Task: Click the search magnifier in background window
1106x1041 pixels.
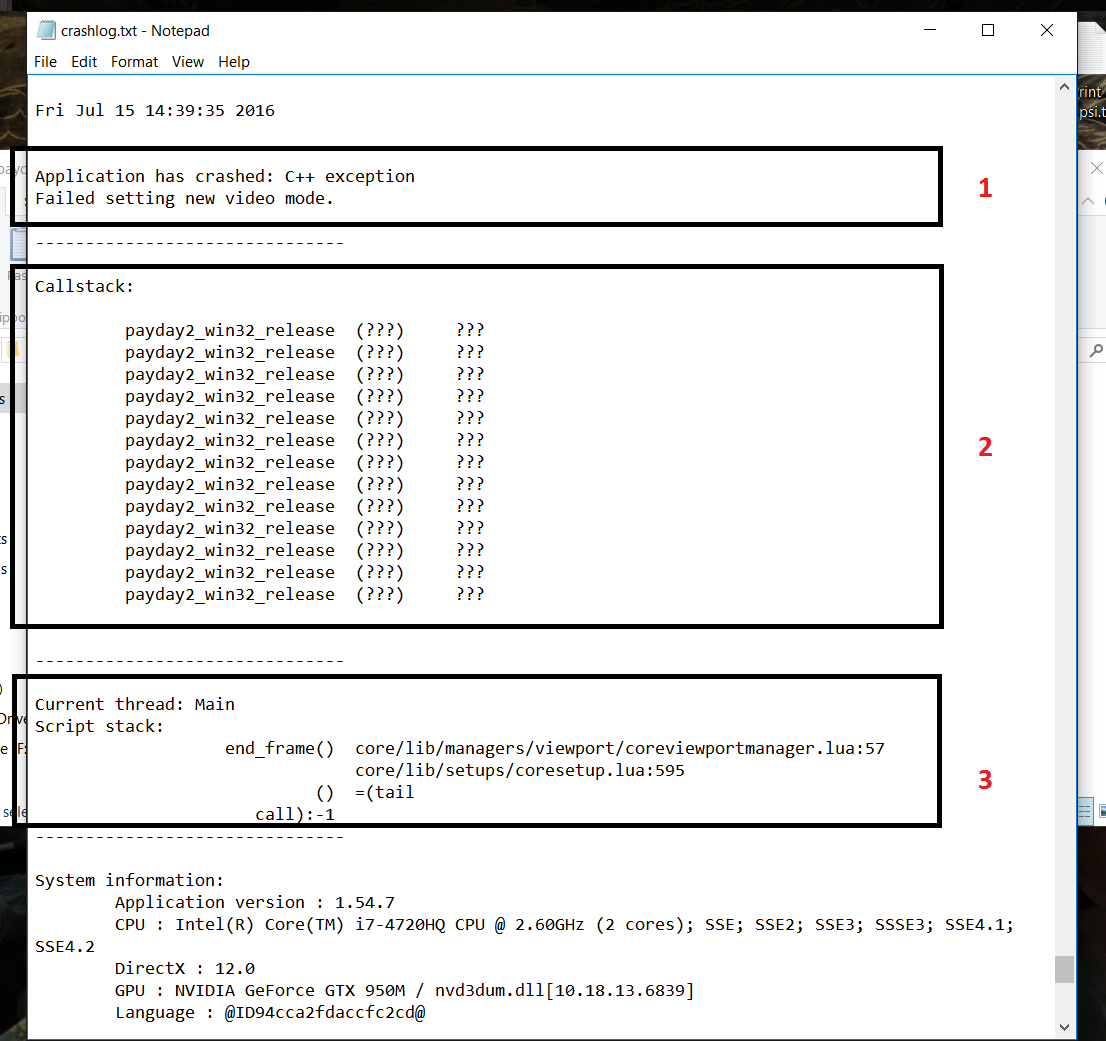Action: tap(1095, 350)
